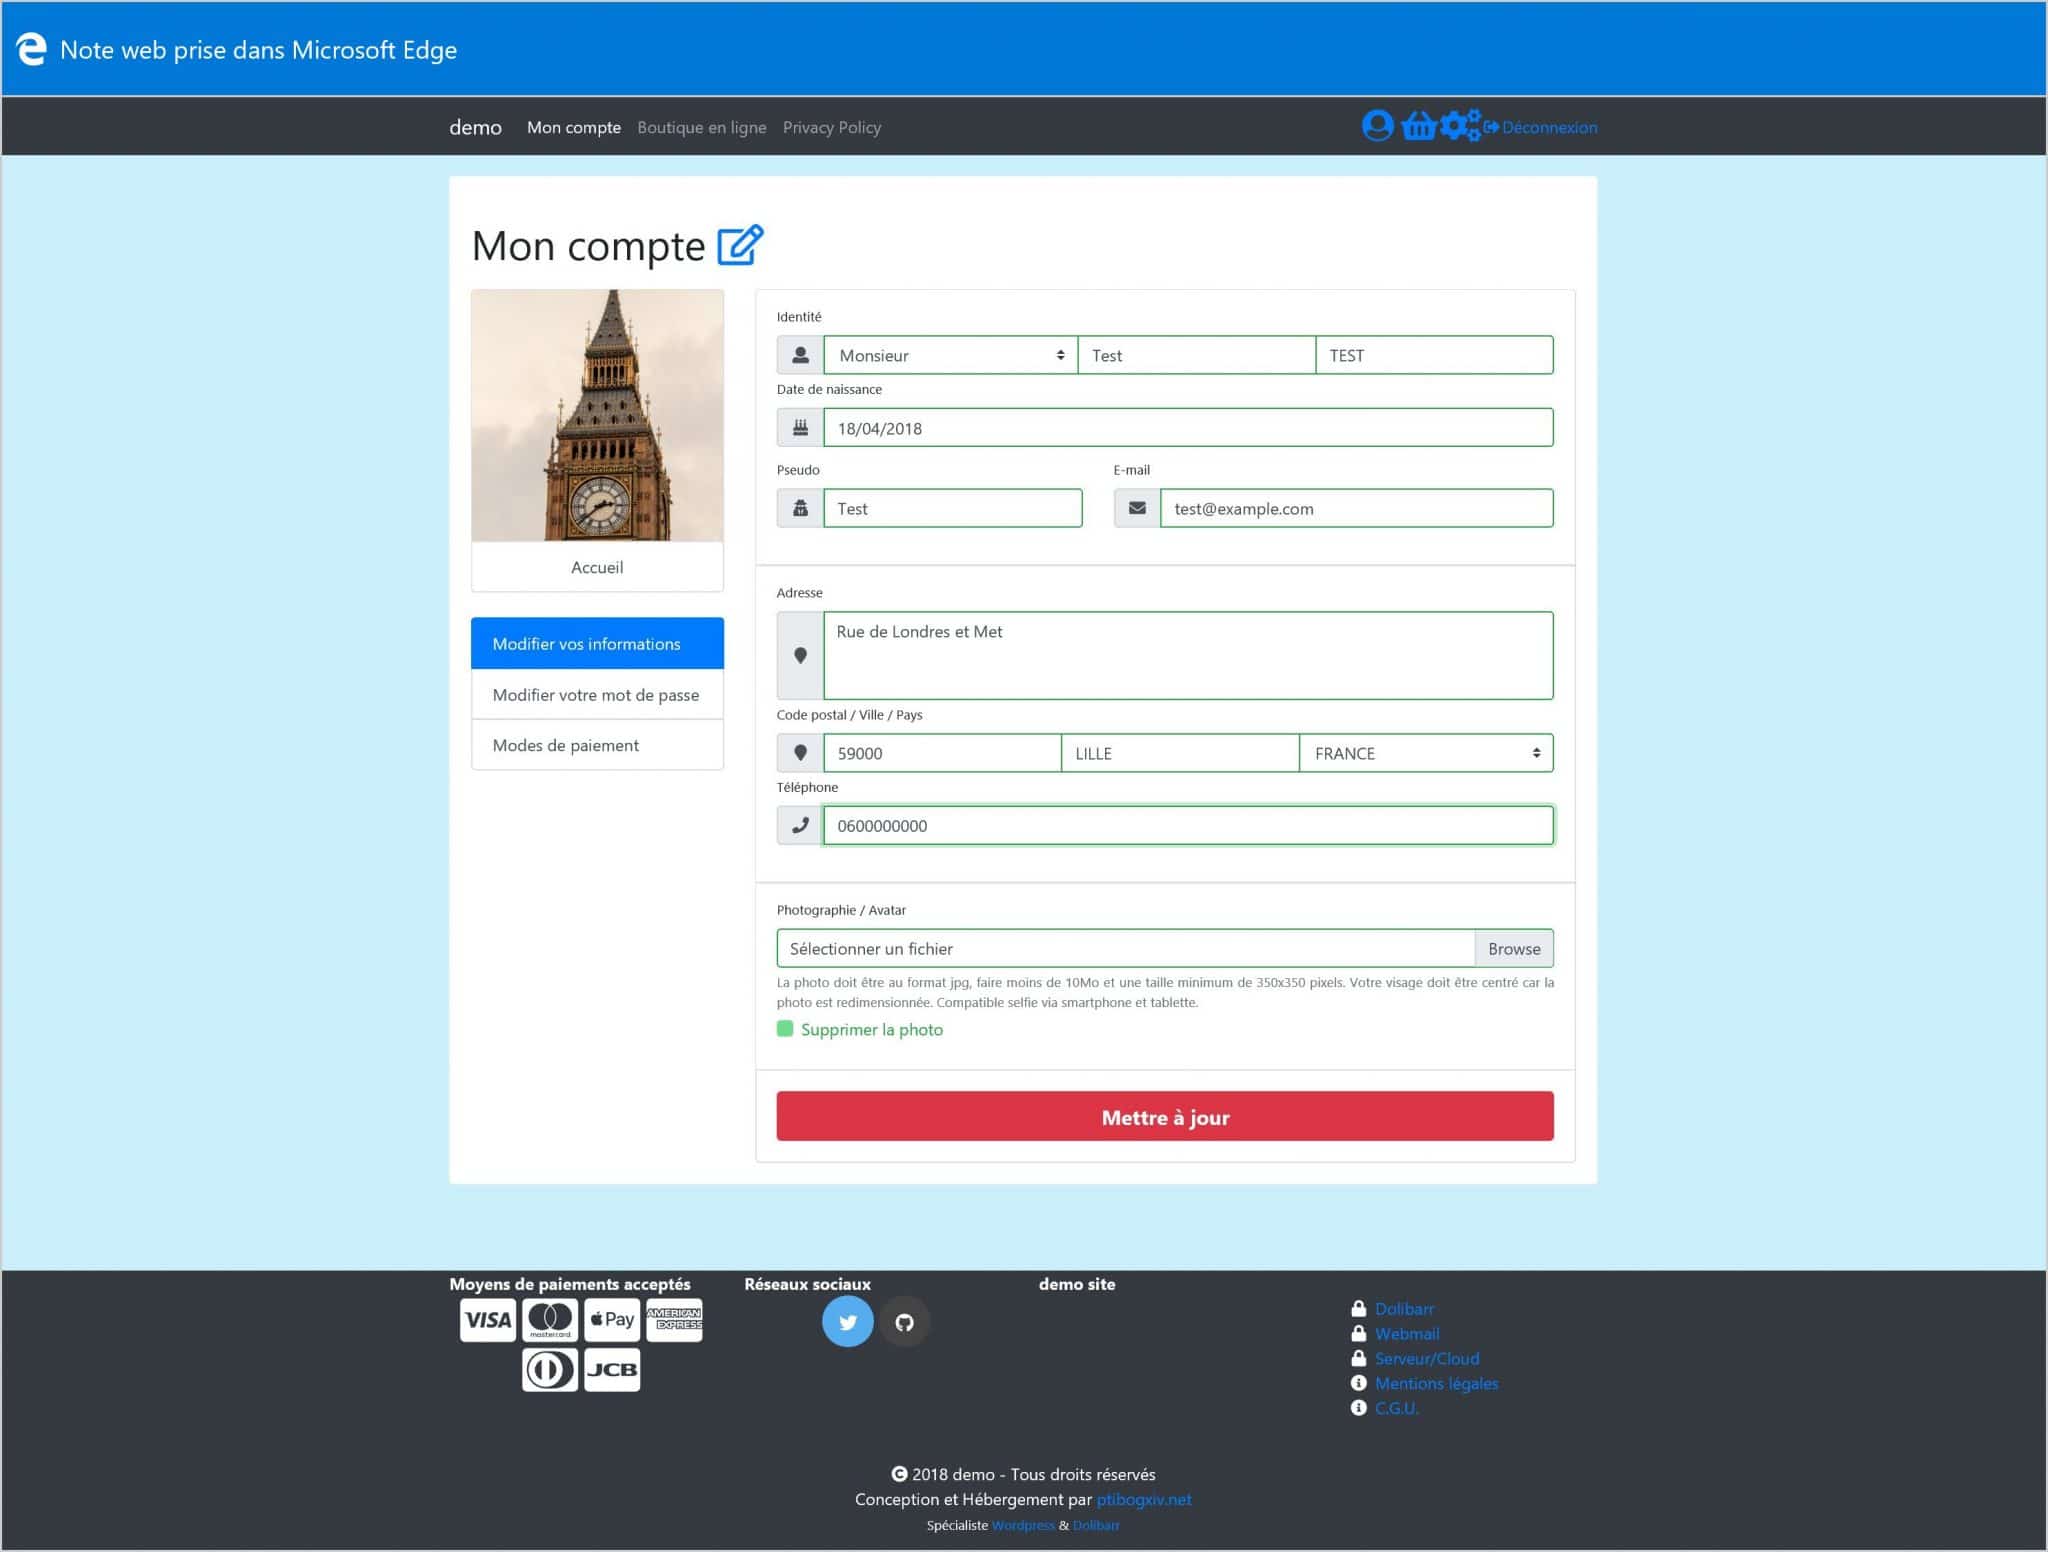2048x1552 pixels.
Task: Select Modifier votre mot de passe tab
Action: pos(596,695)
